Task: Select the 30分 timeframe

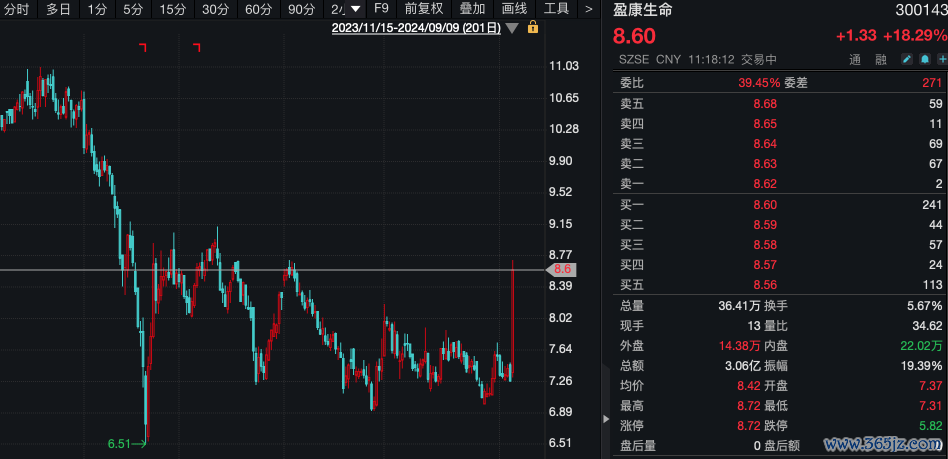Action: [x=215, y=9]
